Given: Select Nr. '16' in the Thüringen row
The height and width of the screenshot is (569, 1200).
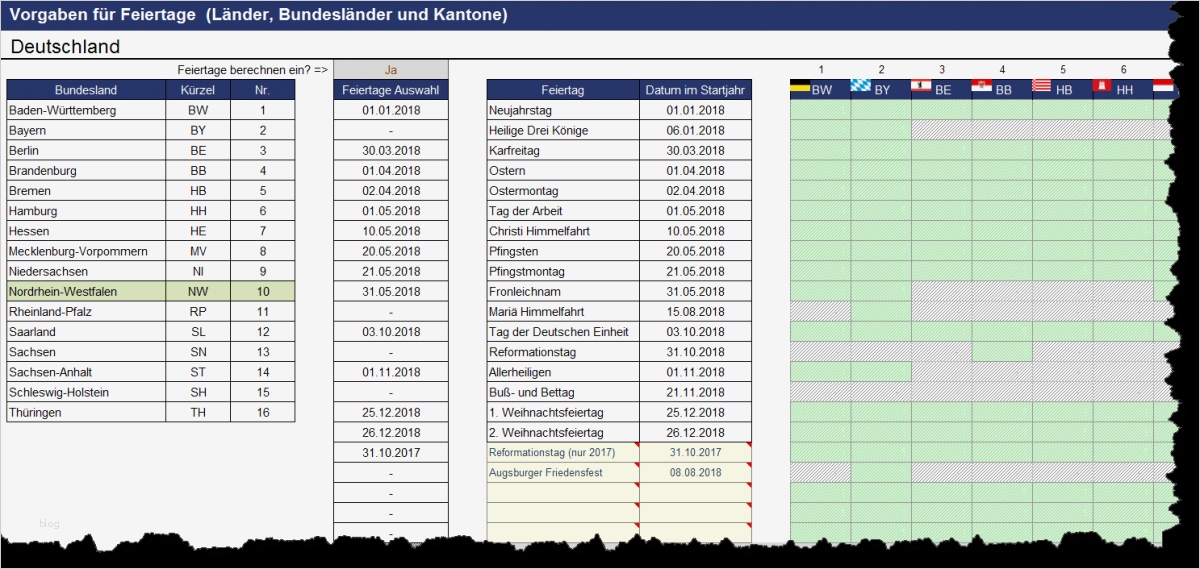Looking at the screenshot, I should pos(263,412).
